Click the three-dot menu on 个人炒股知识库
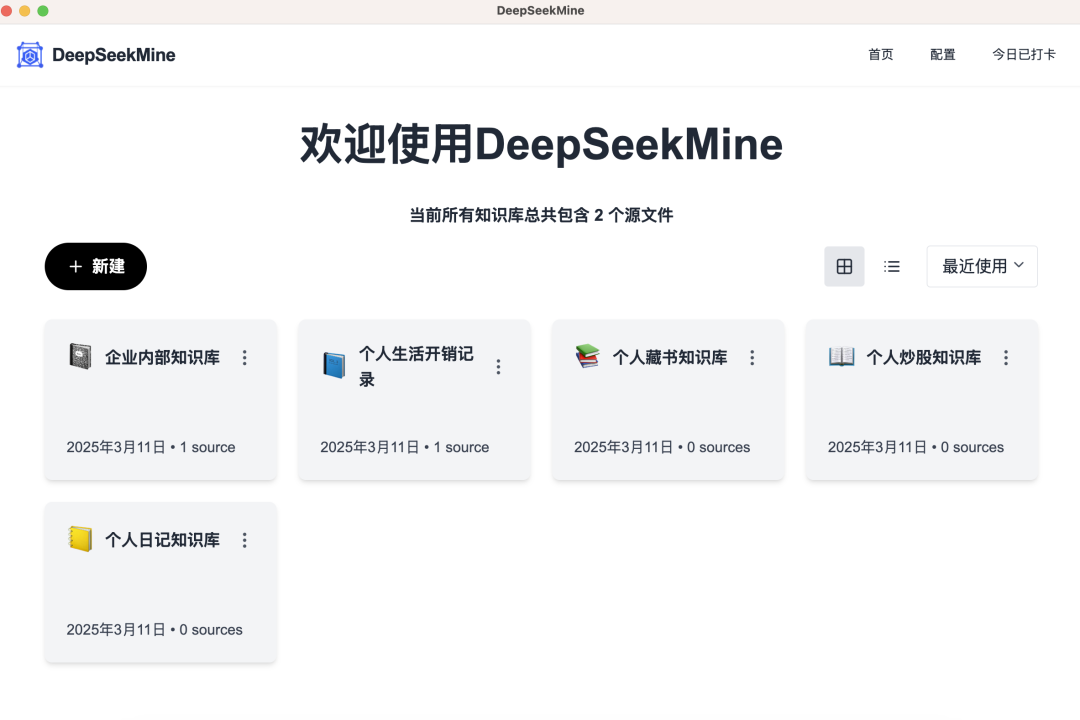1080x720 pixels. click(x=1006, y=357)
